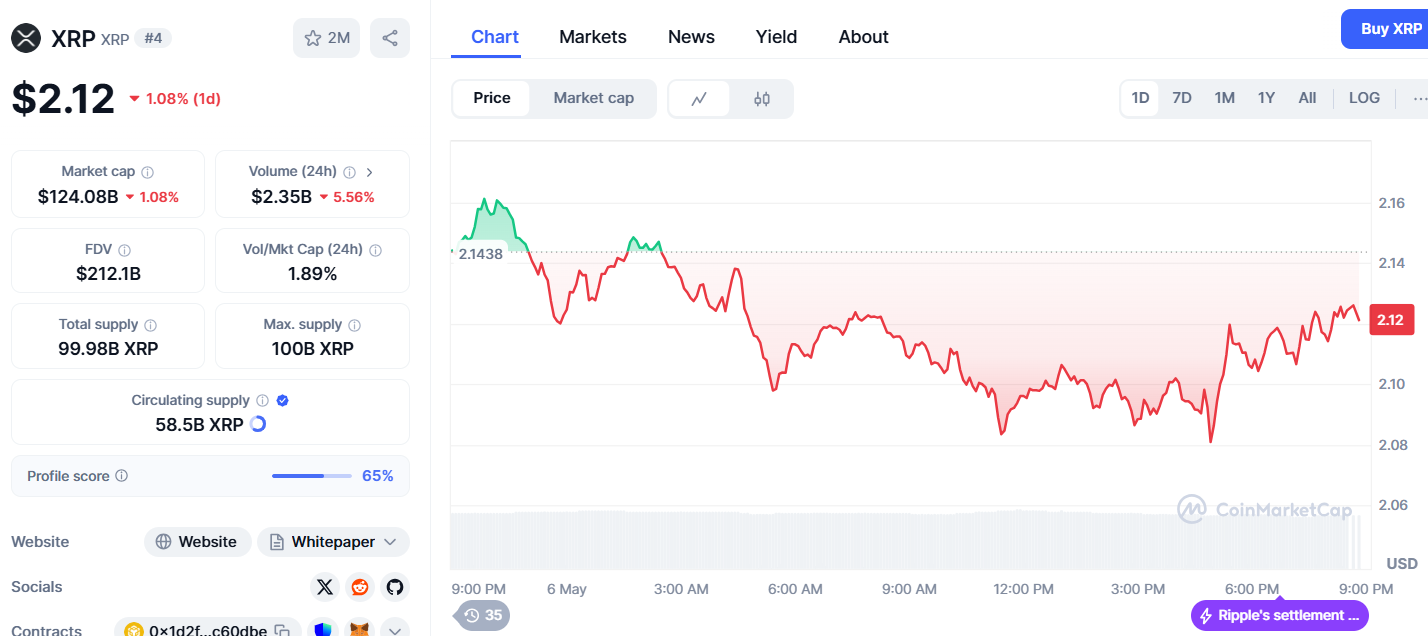Click the FDV info icon
Viewport: 1428px width, 636px height.
coord(124,250)
